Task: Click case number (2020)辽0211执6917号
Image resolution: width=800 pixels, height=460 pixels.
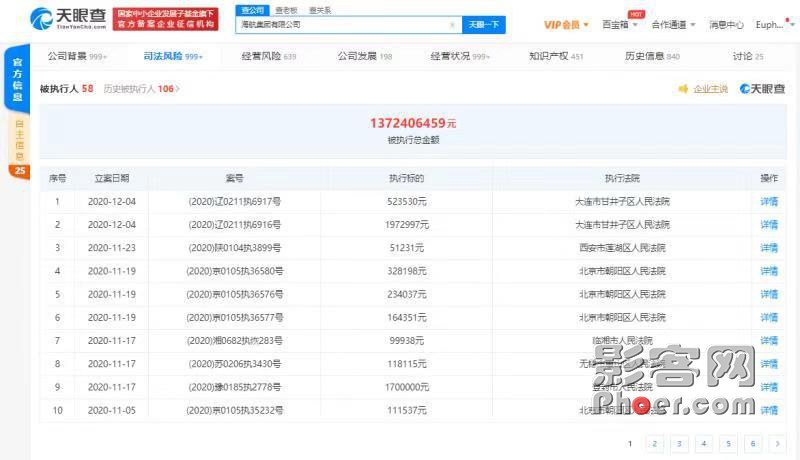Action: 235,201
